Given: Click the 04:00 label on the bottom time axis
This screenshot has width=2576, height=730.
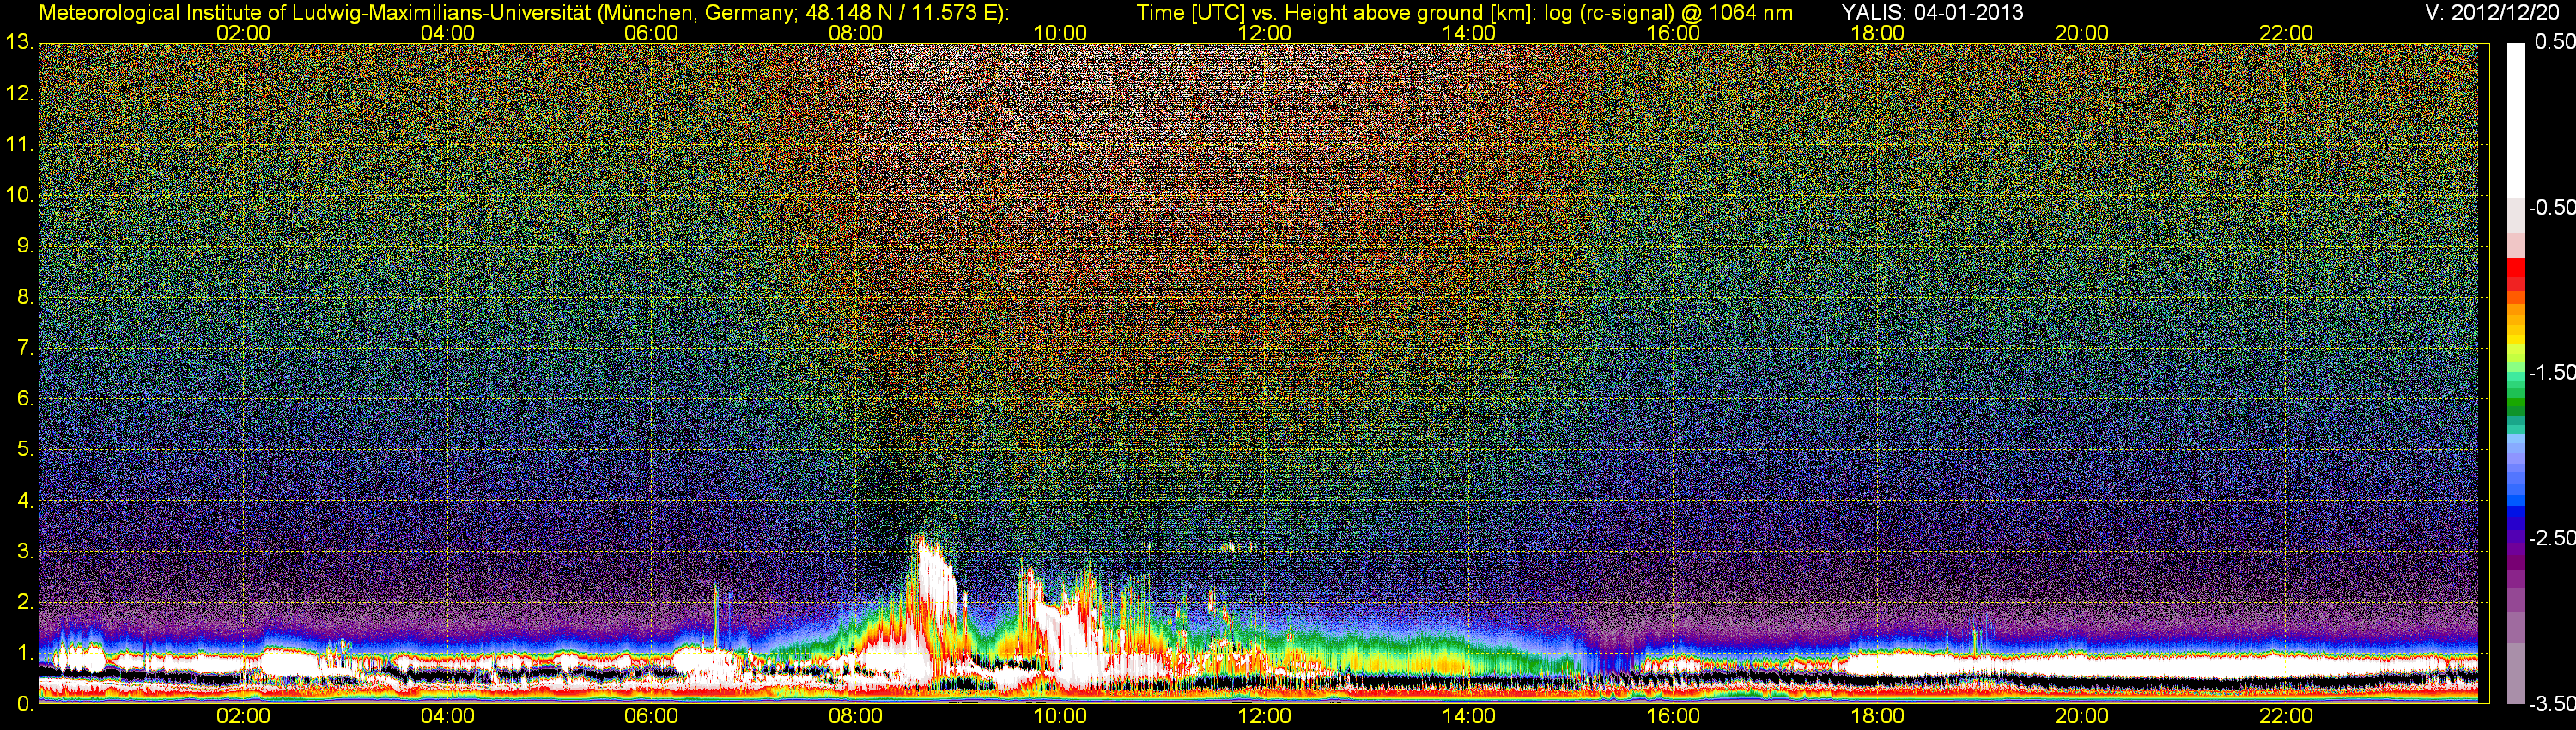Looking at the screenshot, I should click(x=447, y=716).
